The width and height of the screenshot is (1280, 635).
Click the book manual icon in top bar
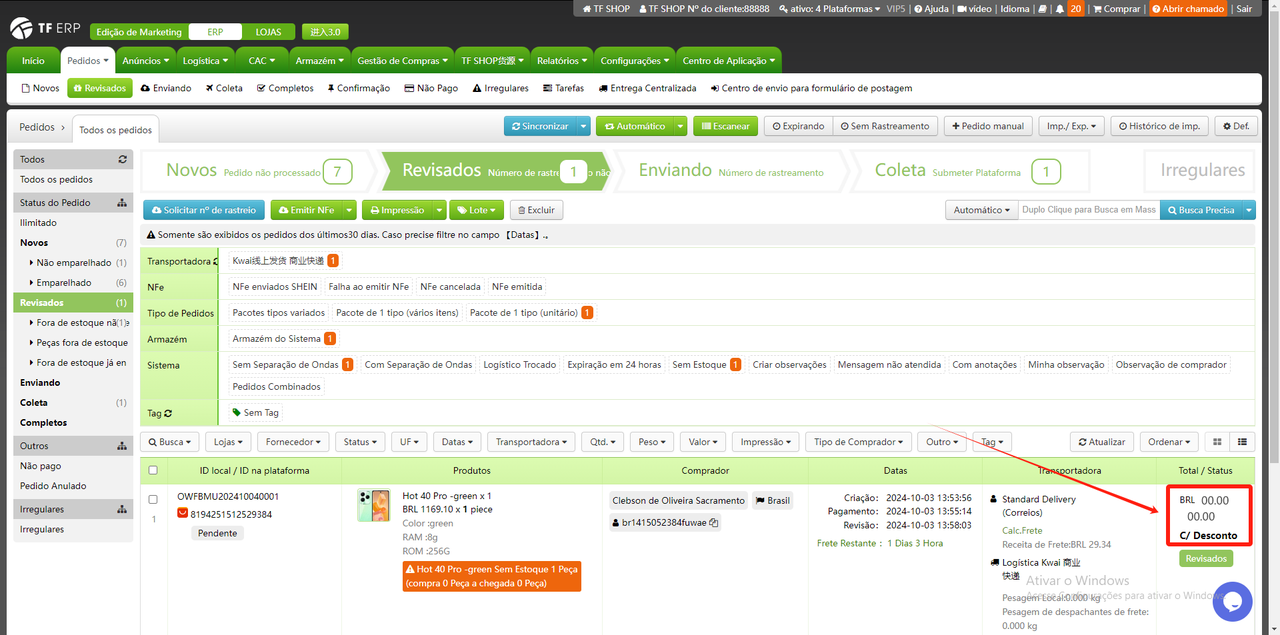coord(1041,9)
